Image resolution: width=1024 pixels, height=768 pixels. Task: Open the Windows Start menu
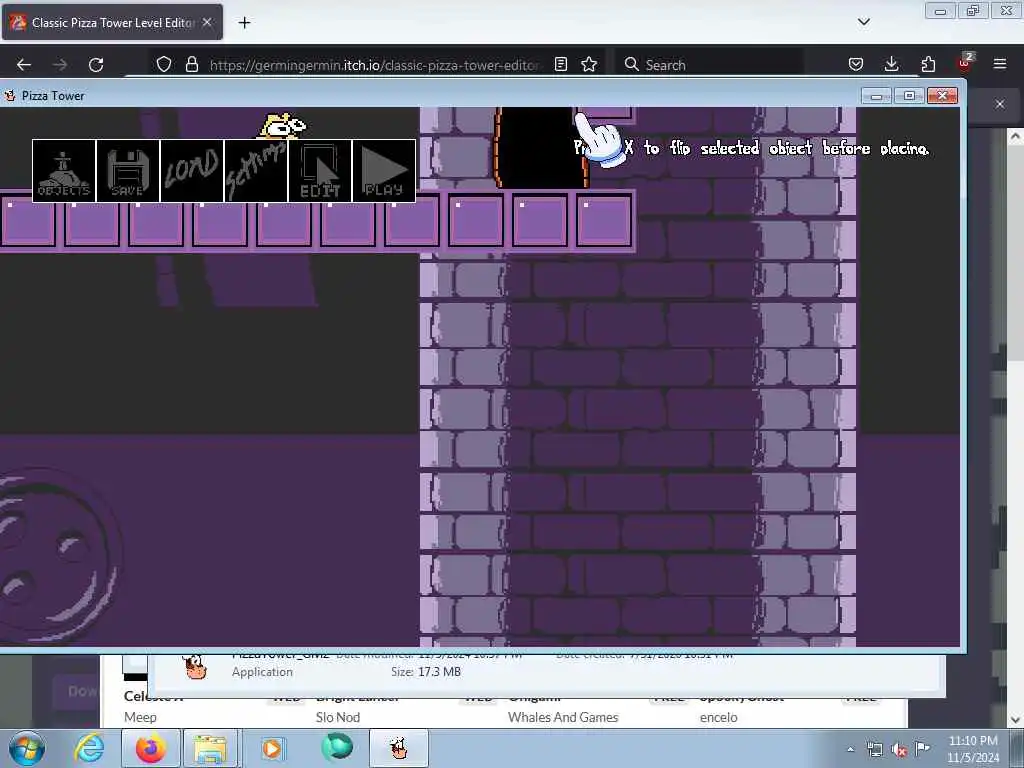(x=27, y=748)
